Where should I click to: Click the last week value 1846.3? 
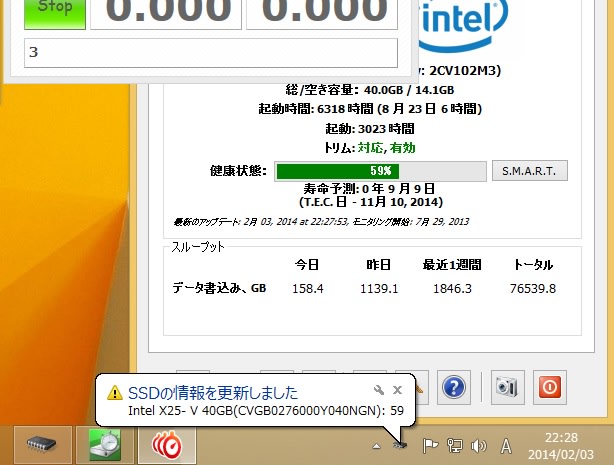pos(452,289)
